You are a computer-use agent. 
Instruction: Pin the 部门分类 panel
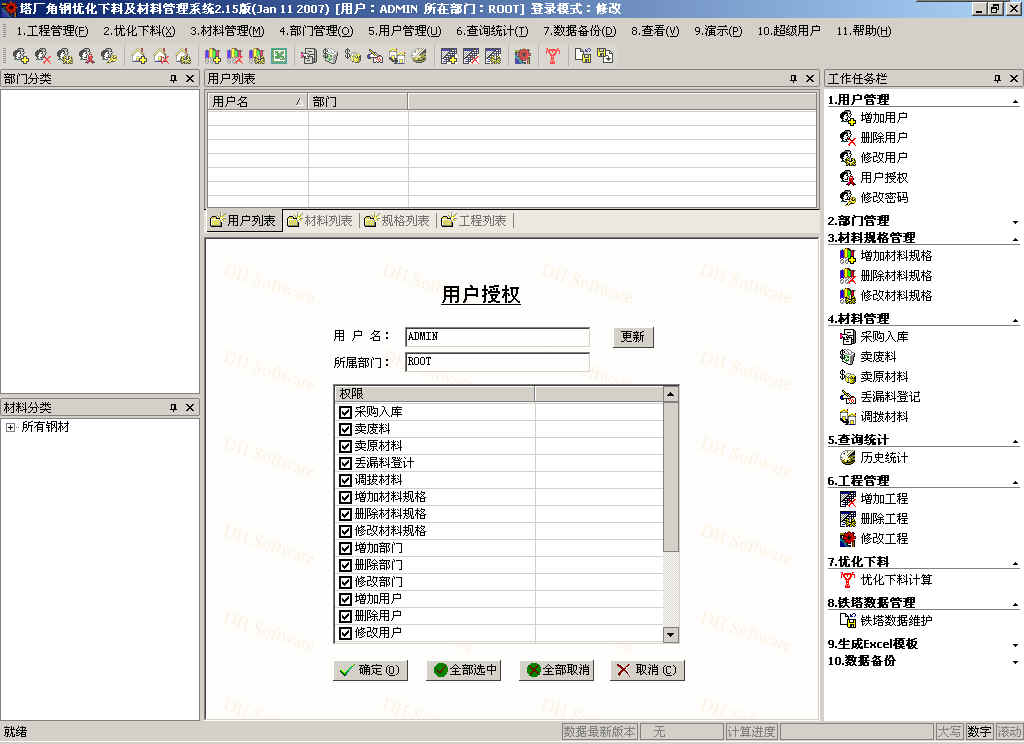[x=173, y=78]
